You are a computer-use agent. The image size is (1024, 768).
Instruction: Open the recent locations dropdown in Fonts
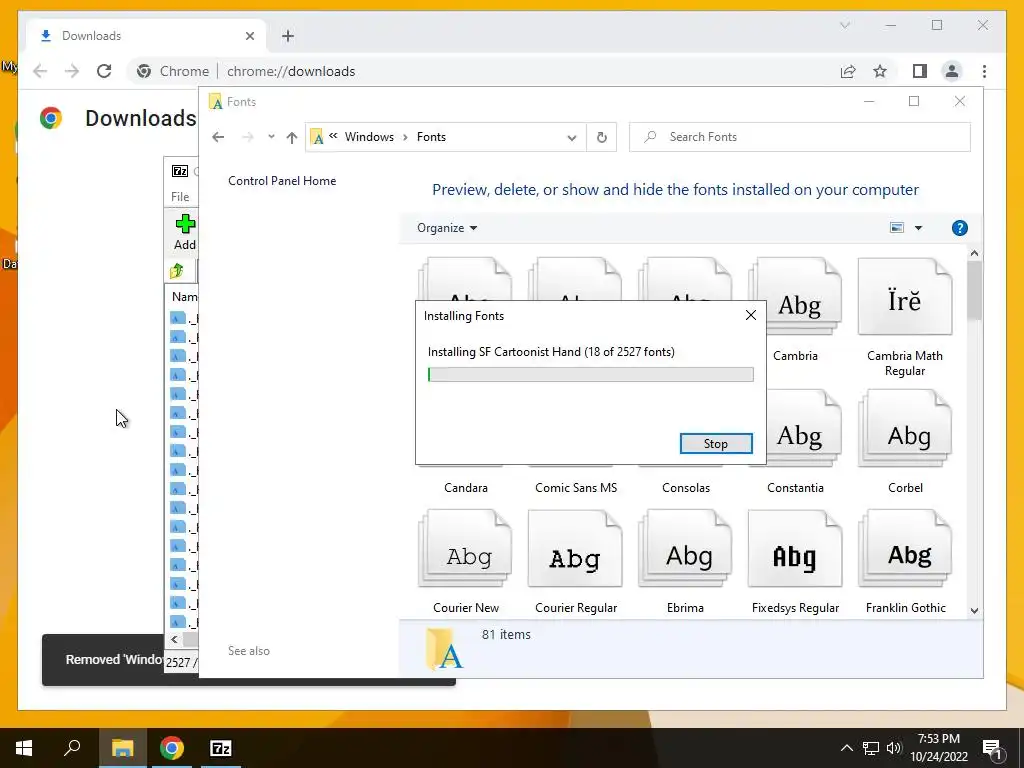[x=271, y=137]
